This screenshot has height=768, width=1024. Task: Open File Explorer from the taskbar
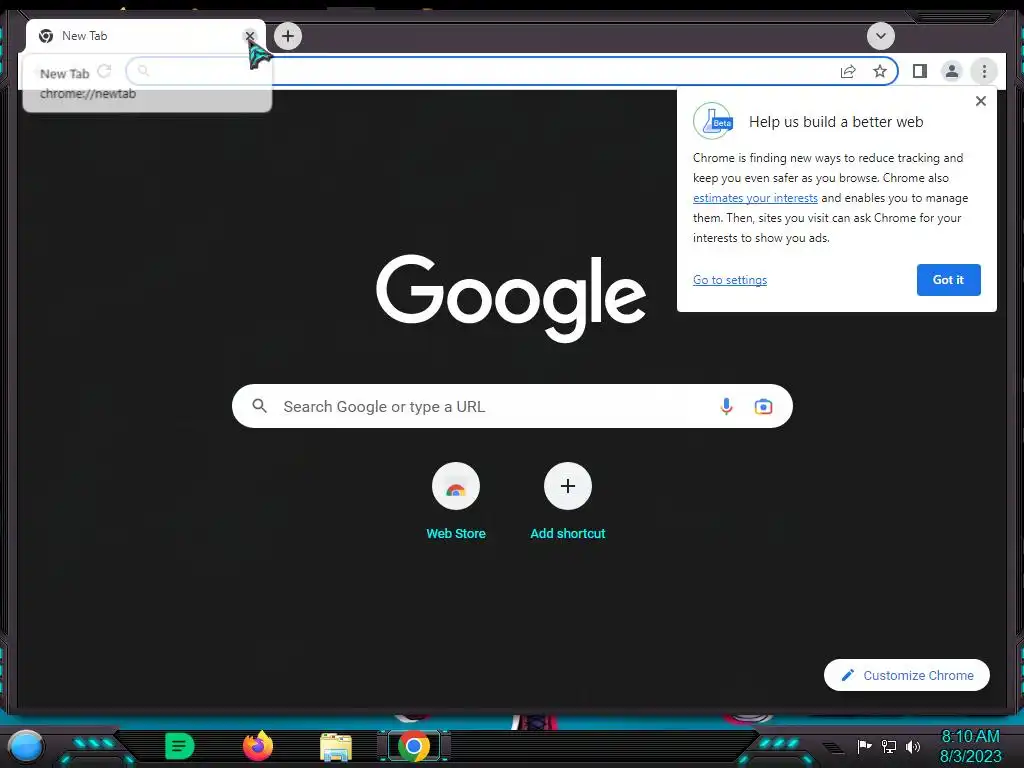336,746
